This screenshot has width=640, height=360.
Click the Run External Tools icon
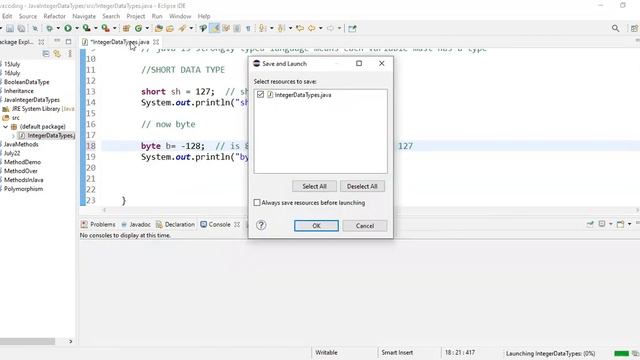(x=105, y=28)
